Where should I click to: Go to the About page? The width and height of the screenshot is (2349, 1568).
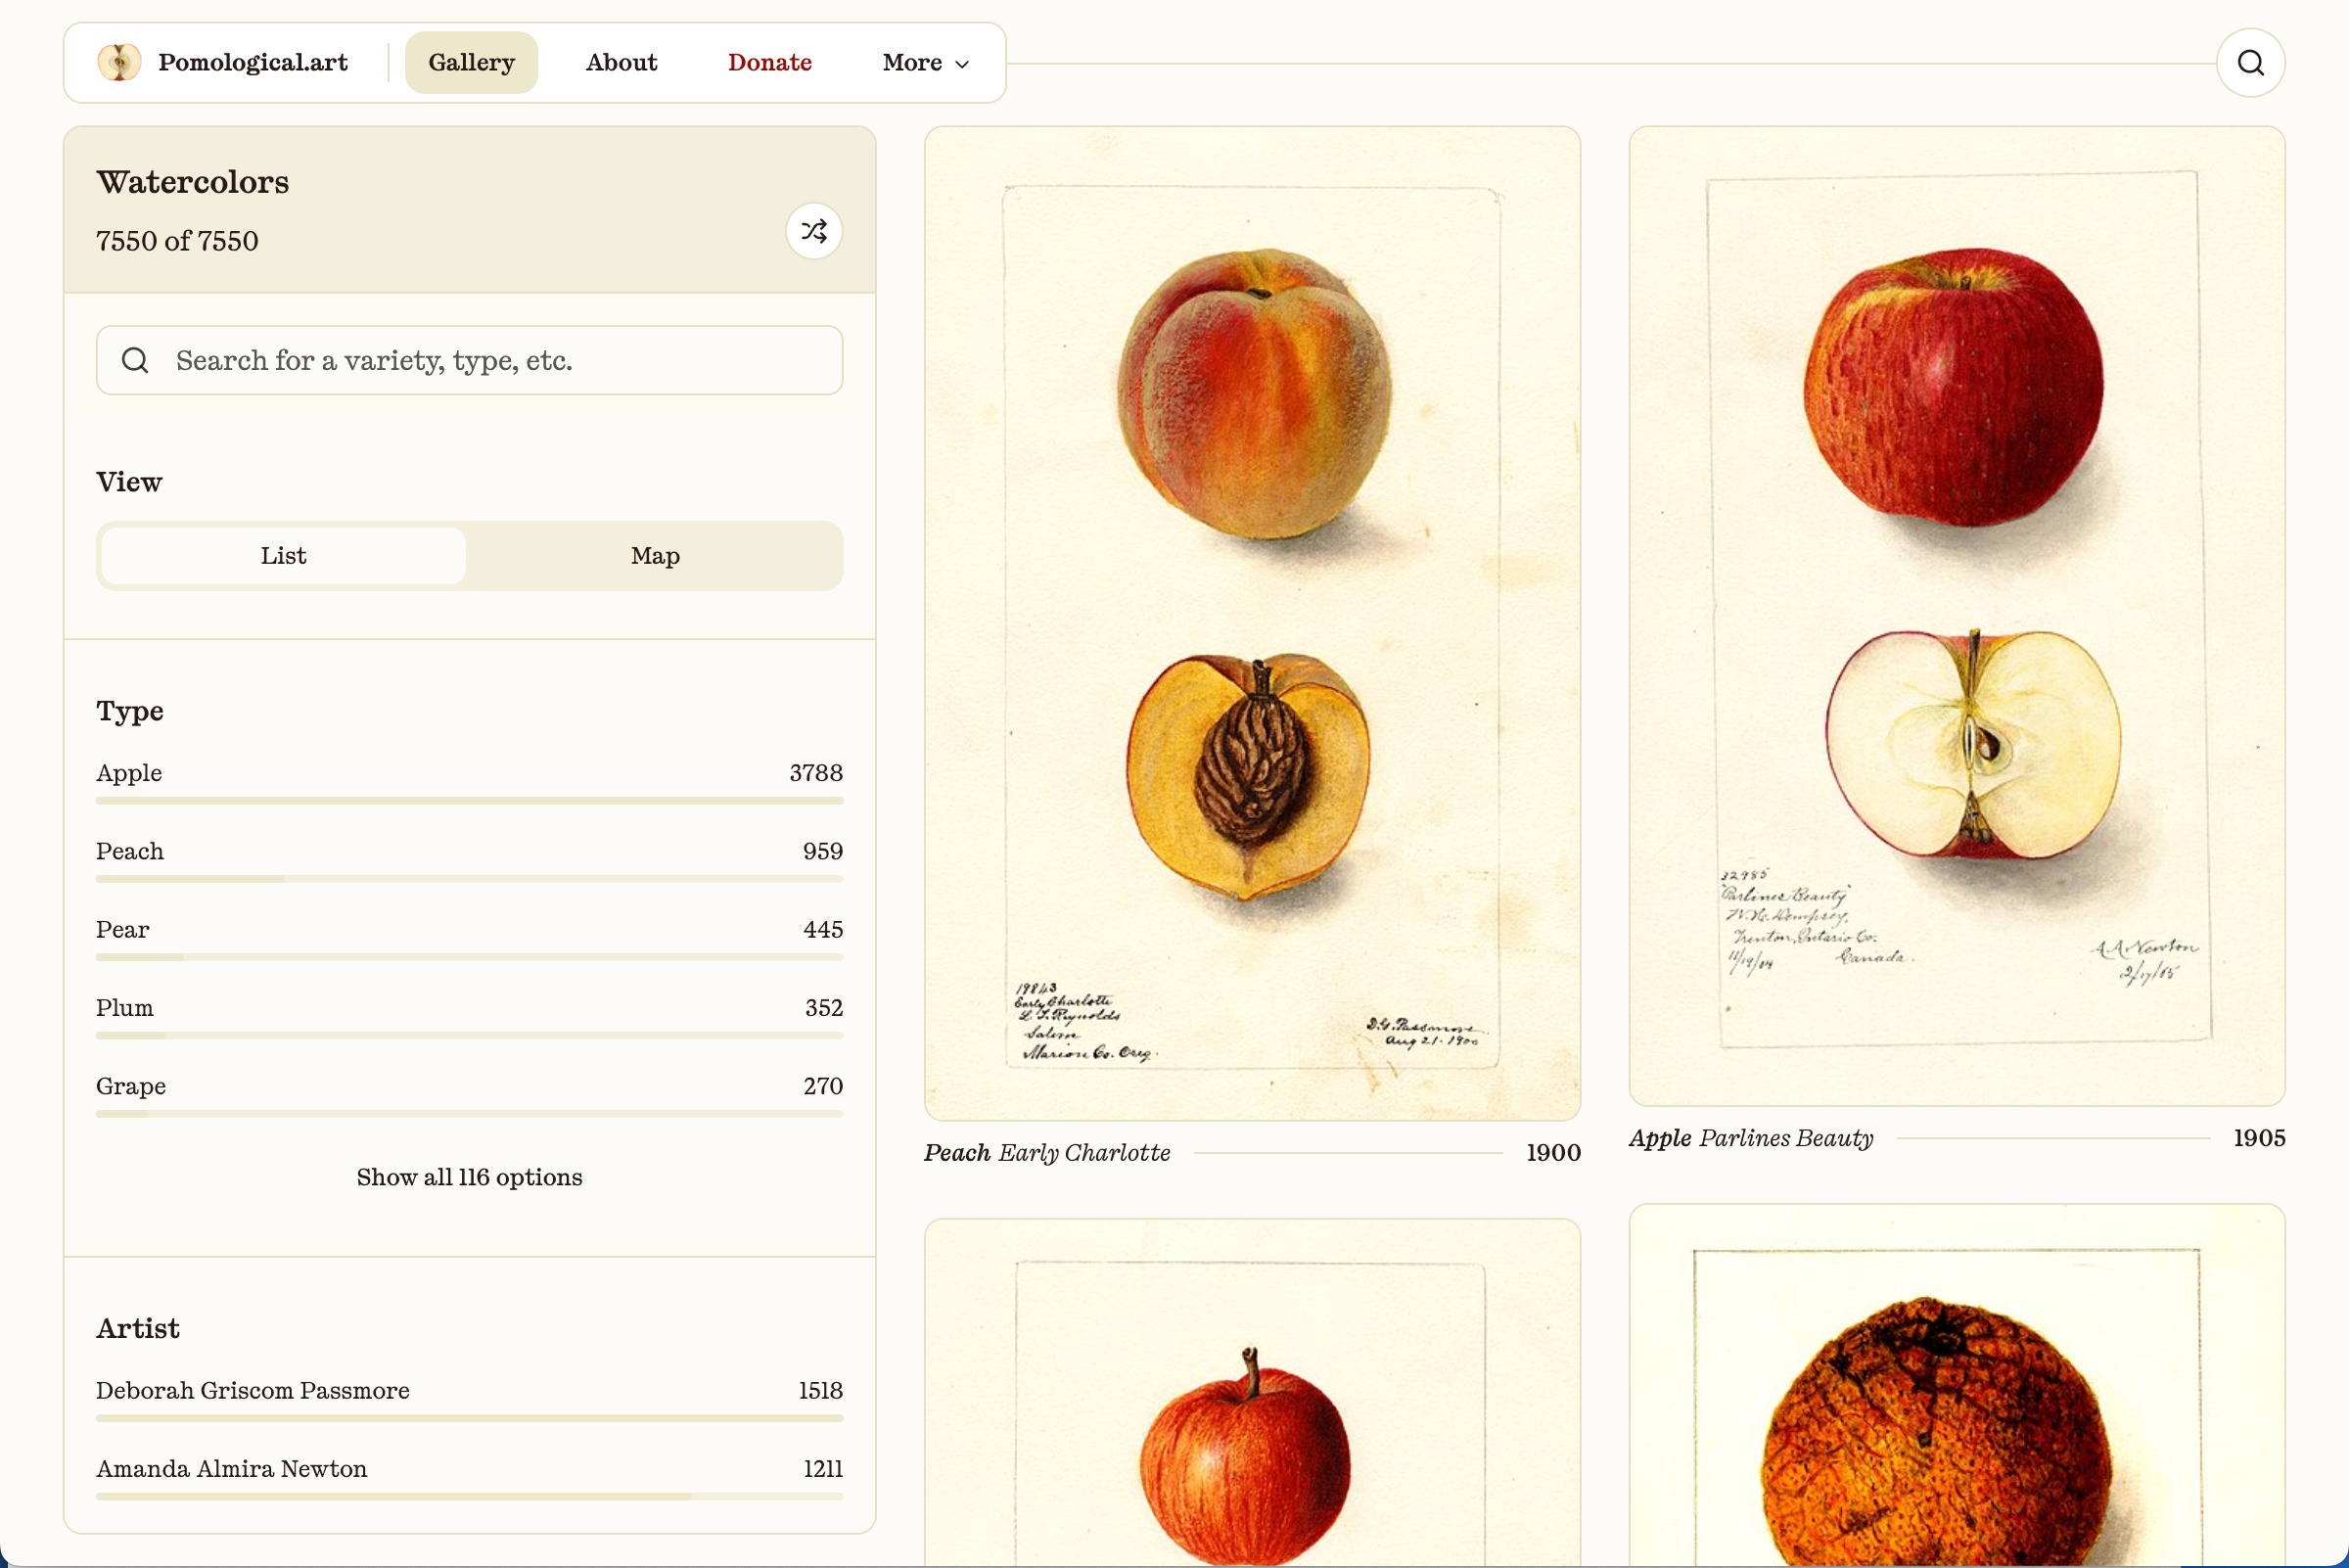tap(621, 63)
